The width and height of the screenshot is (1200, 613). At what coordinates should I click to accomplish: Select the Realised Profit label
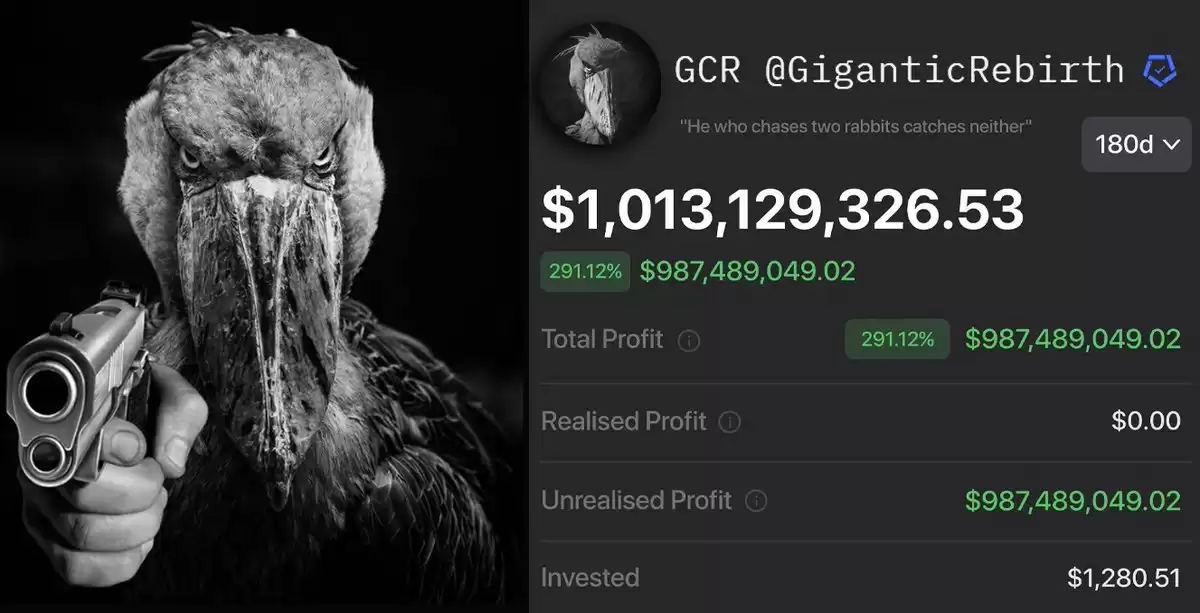click(624, 421)
